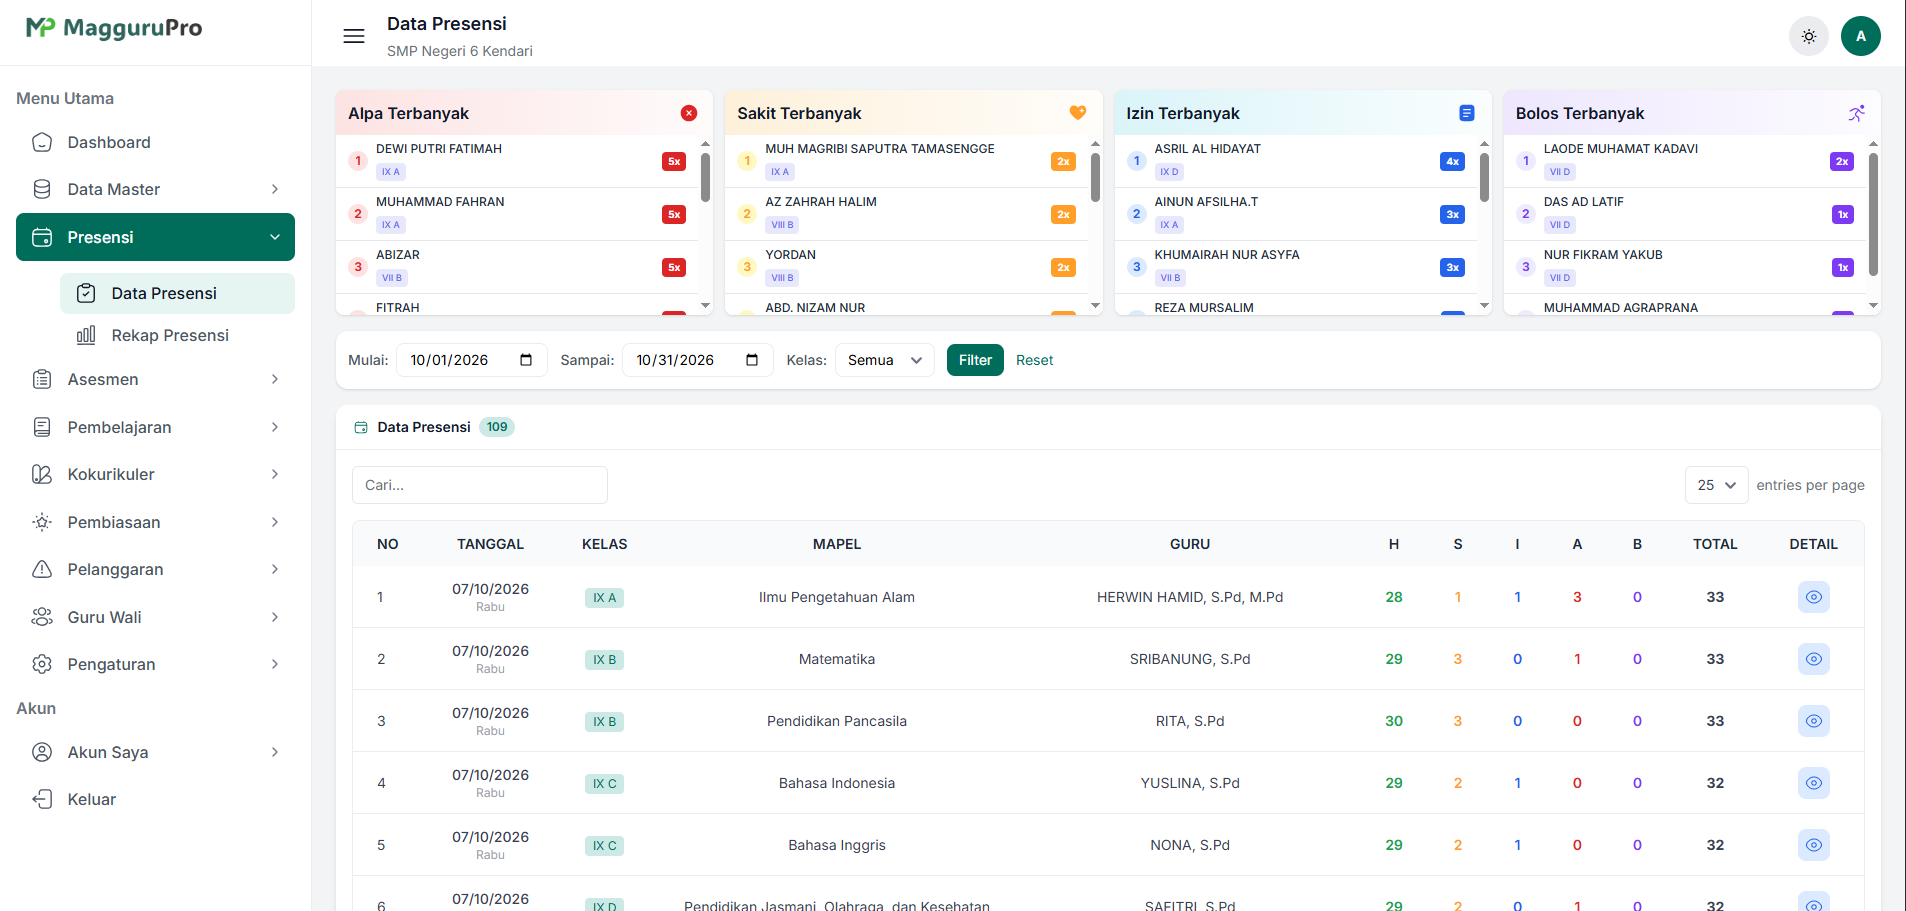1906x911 pixels.
Task: Click the Reset link
Action: point(1034,360)
